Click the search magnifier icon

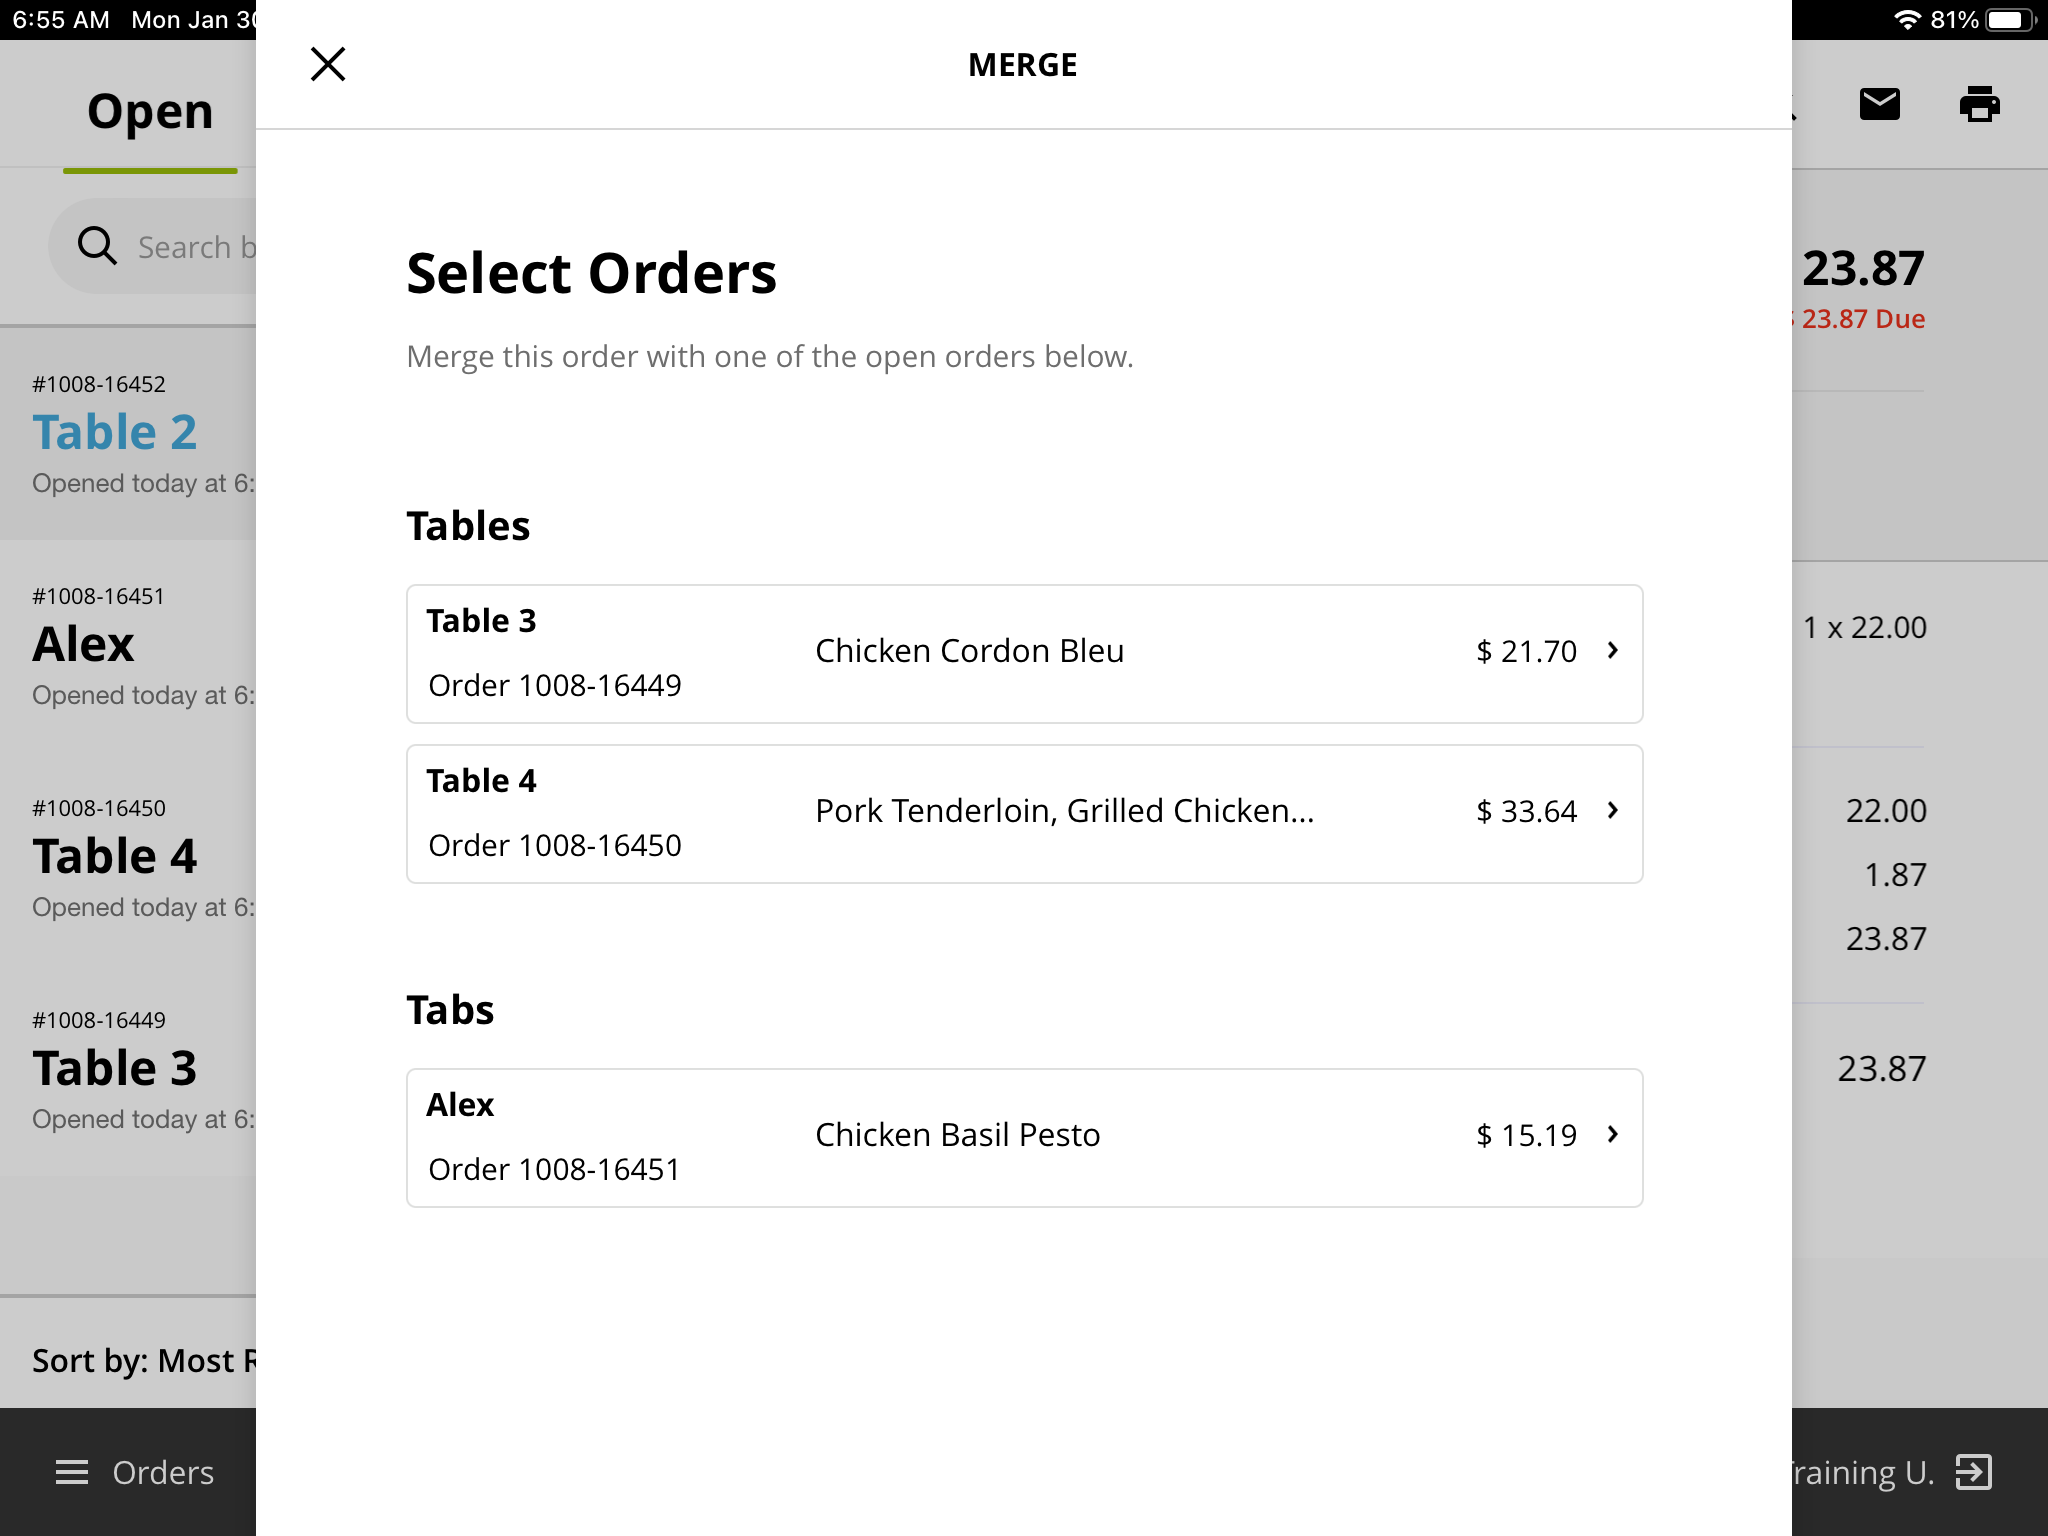pyautogui.click(x=97, y=246)
